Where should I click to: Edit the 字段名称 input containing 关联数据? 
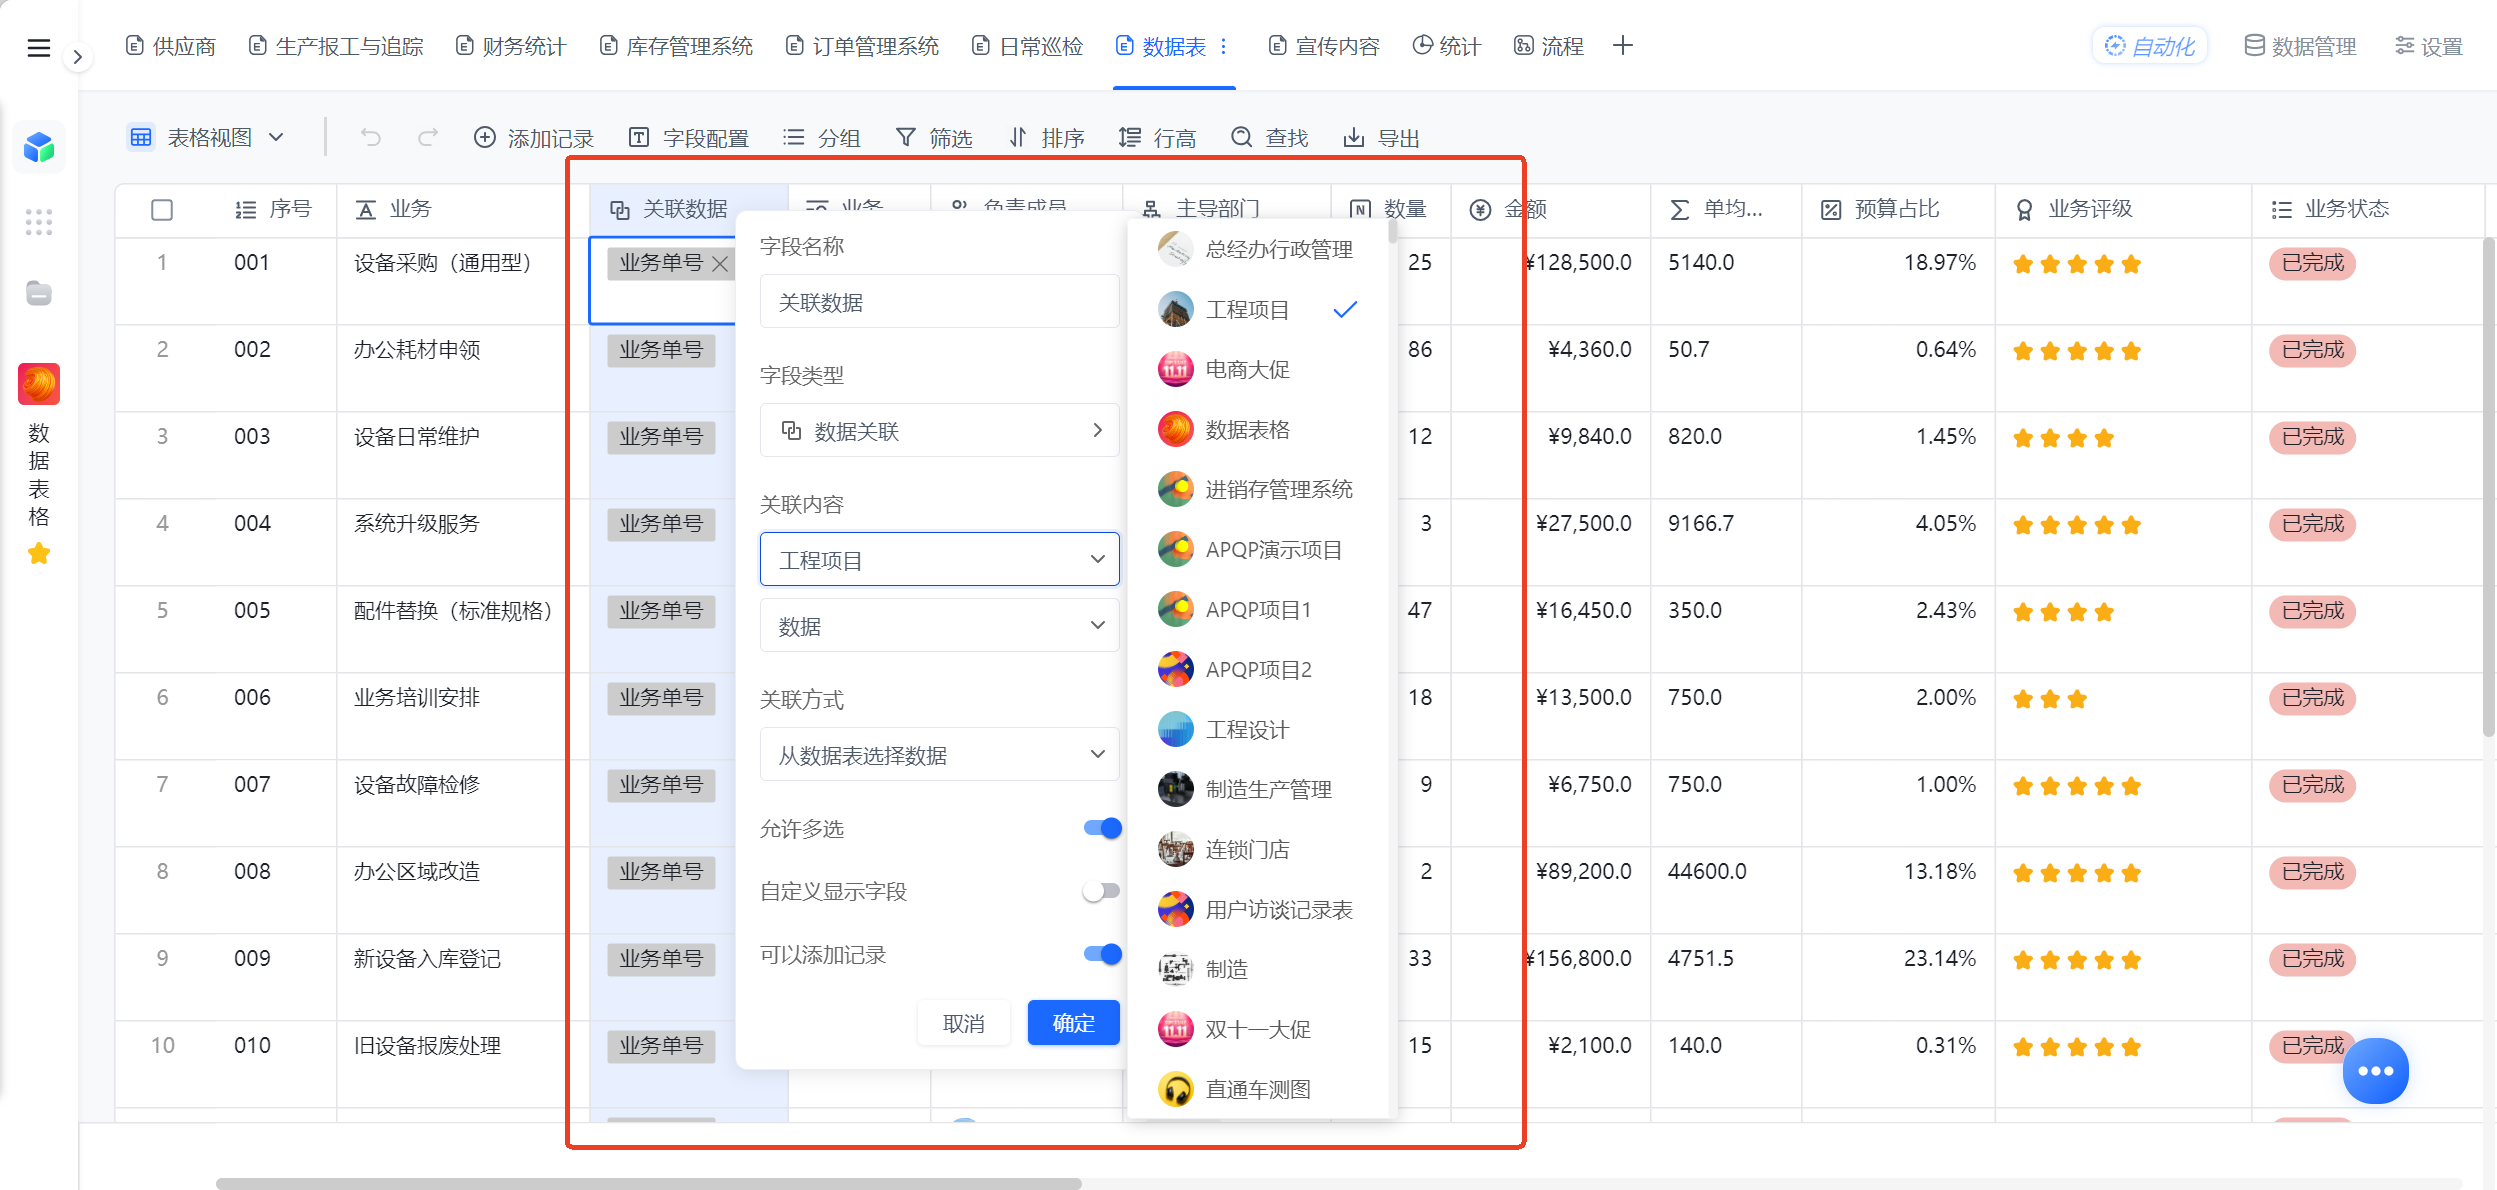[939, 301]
